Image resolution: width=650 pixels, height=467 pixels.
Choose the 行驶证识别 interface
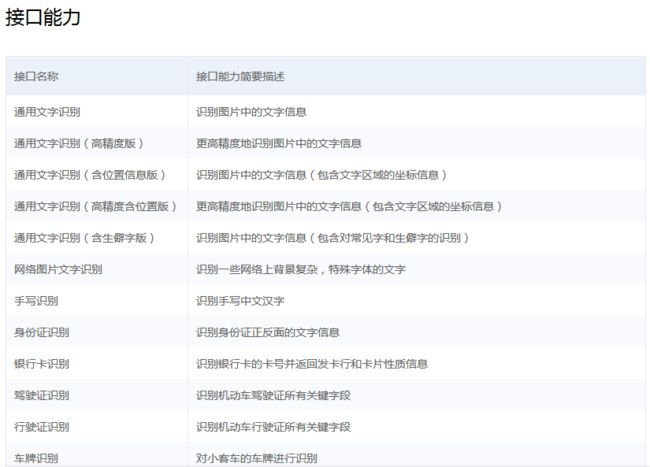[42, 426]
